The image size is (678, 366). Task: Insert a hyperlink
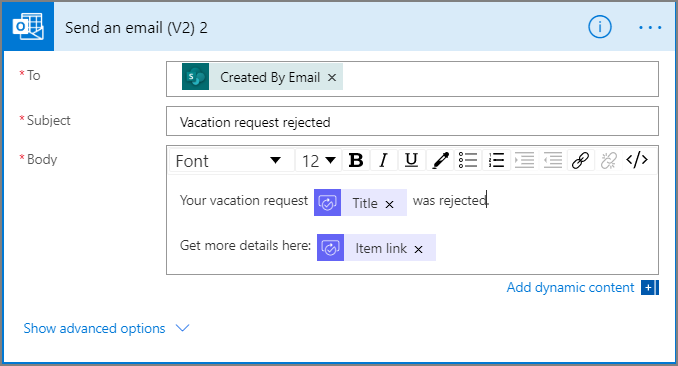coord(580,161)
